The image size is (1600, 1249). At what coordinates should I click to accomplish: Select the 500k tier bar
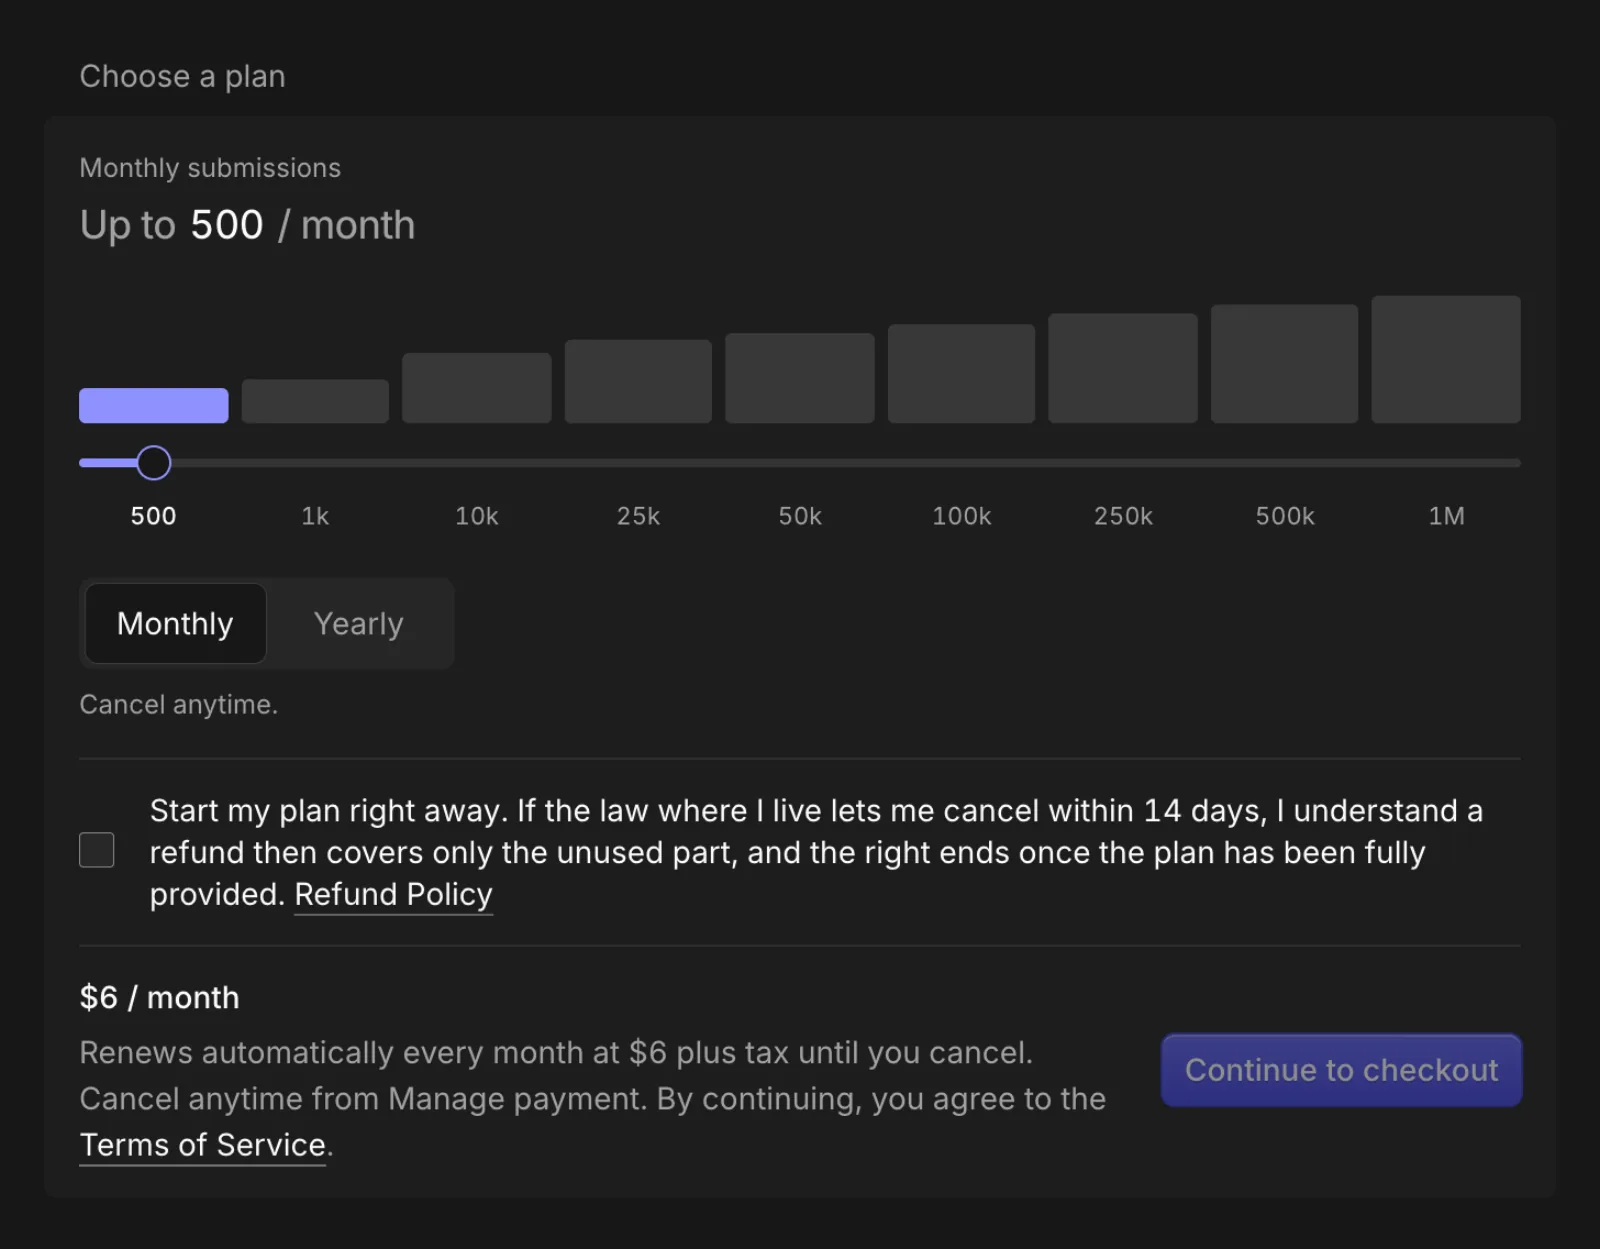[x=1285, y=364]
